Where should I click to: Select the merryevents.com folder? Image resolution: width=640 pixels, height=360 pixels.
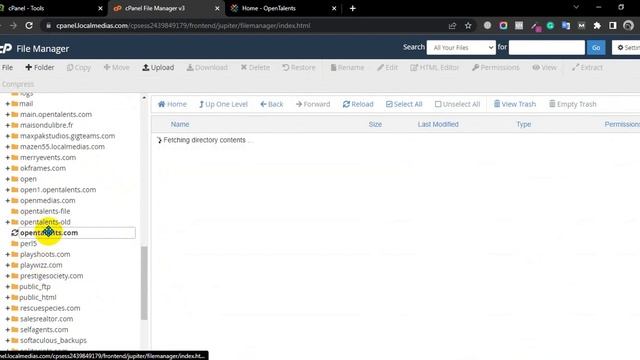point(48,158)
